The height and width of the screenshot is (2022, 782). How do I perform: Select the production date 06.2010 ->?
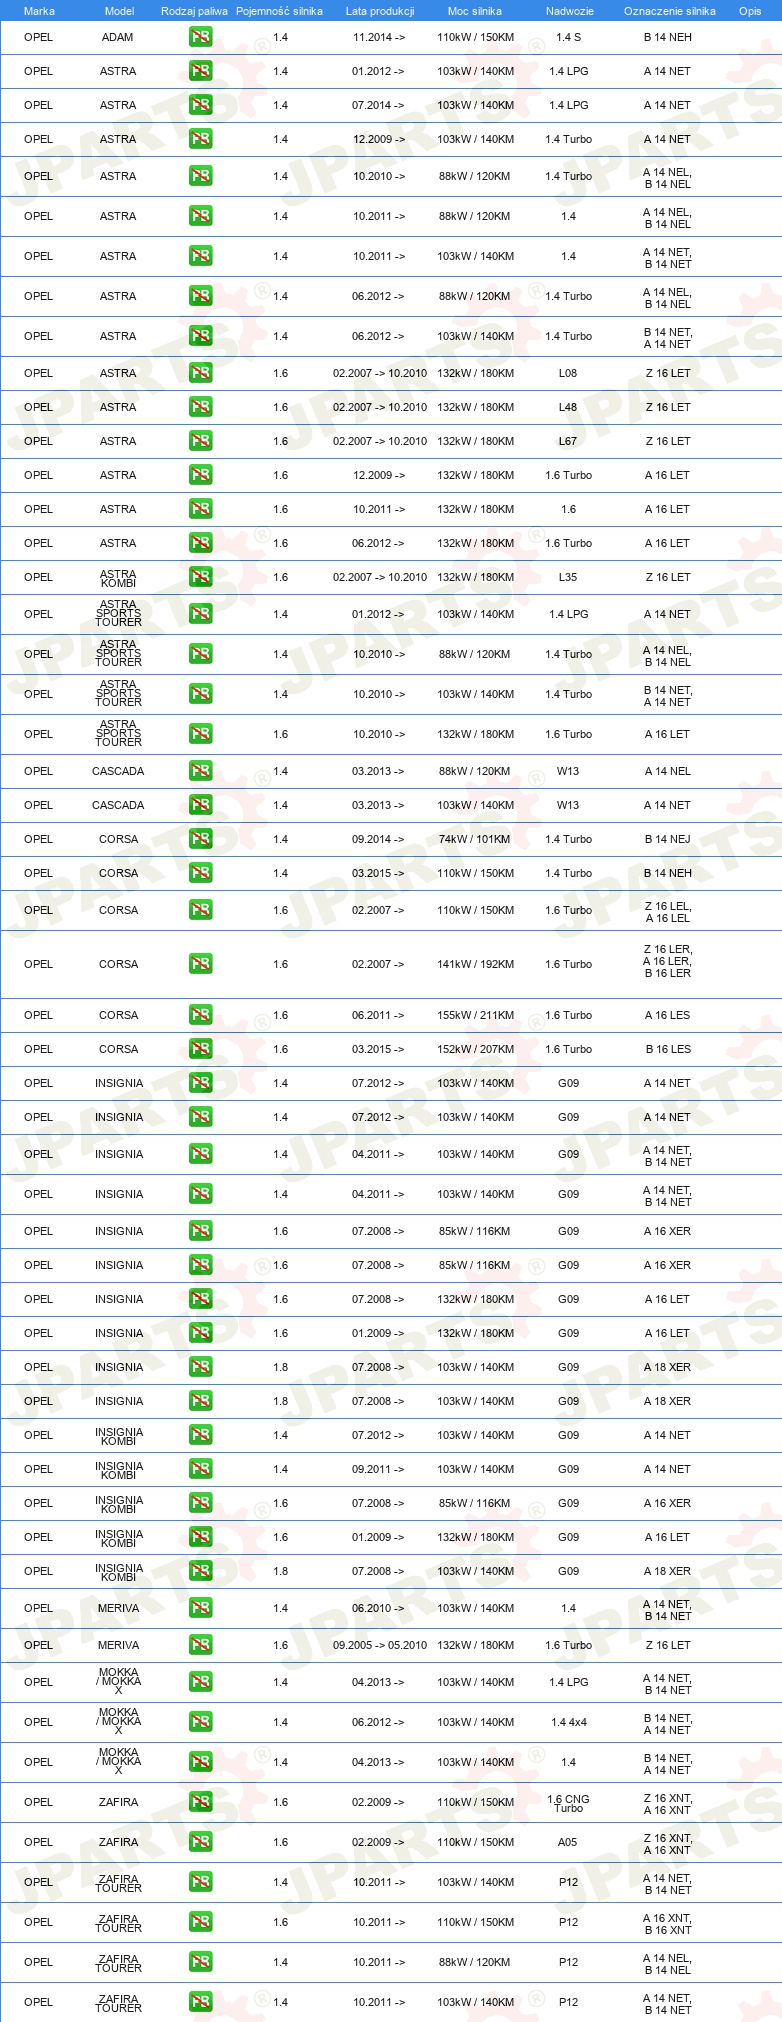378,1608
